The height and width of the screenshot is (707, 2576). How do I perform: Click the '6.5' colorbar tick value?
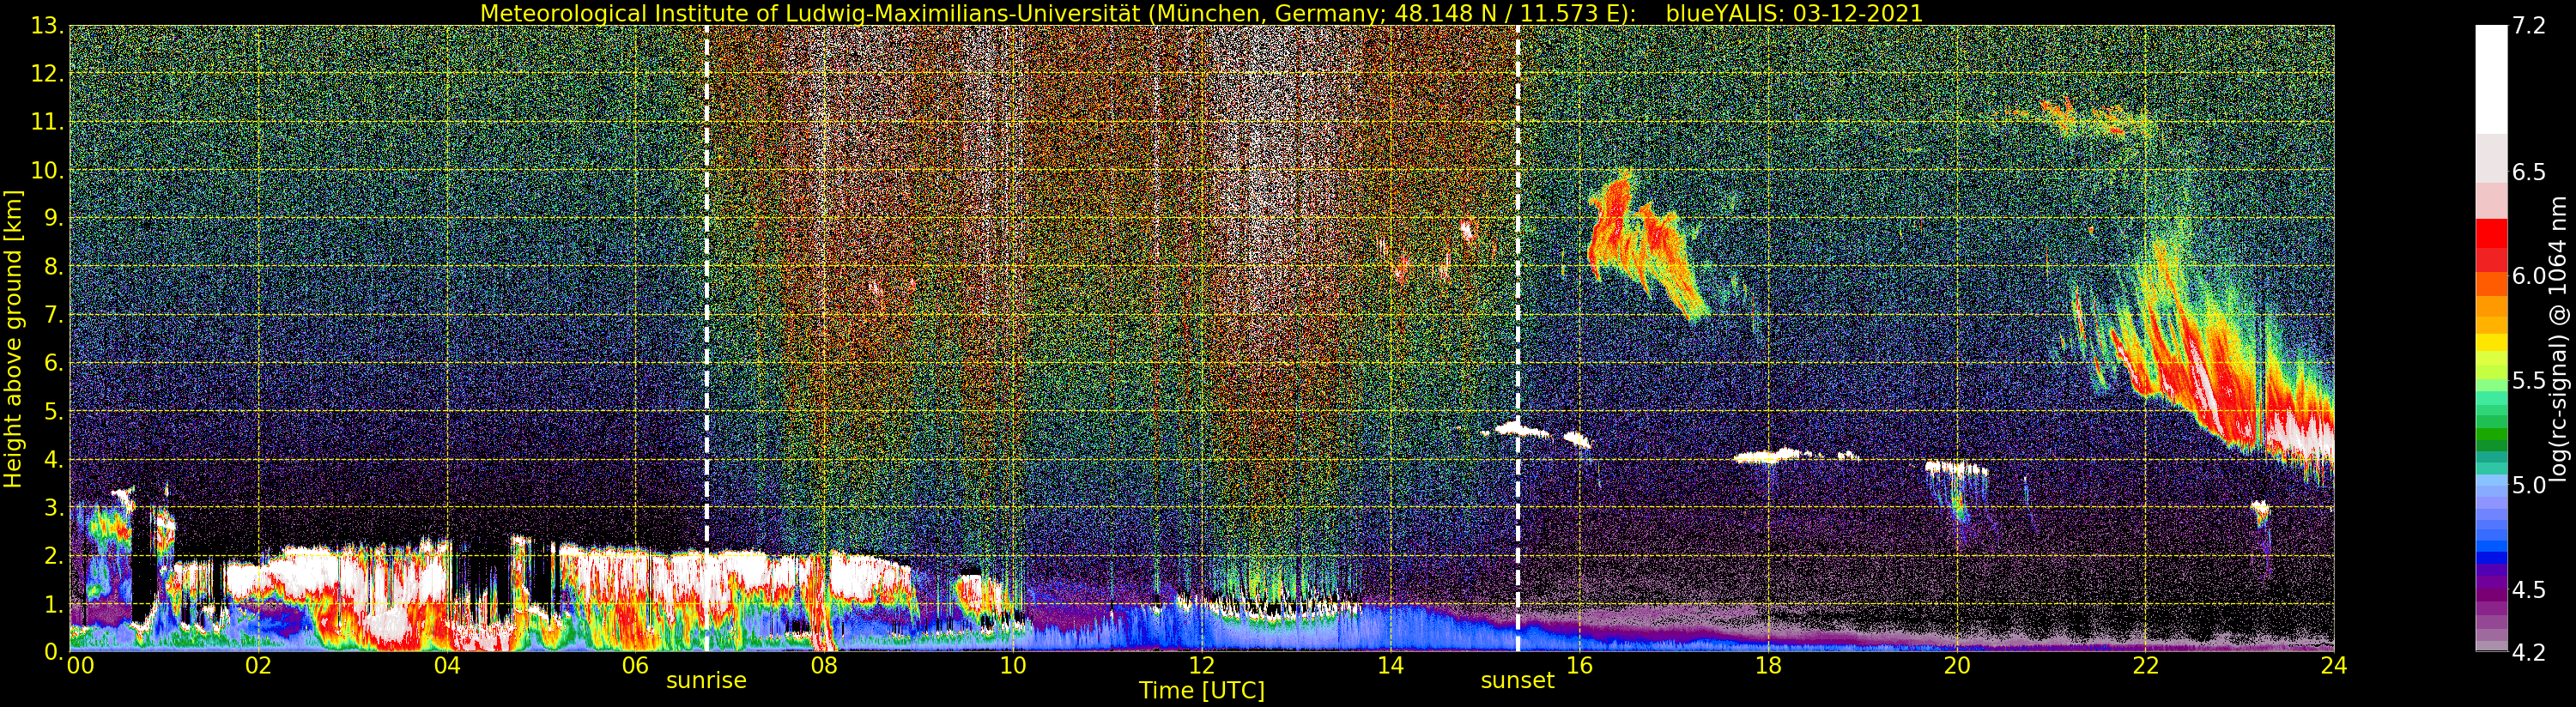click(x=2529, y=172)
